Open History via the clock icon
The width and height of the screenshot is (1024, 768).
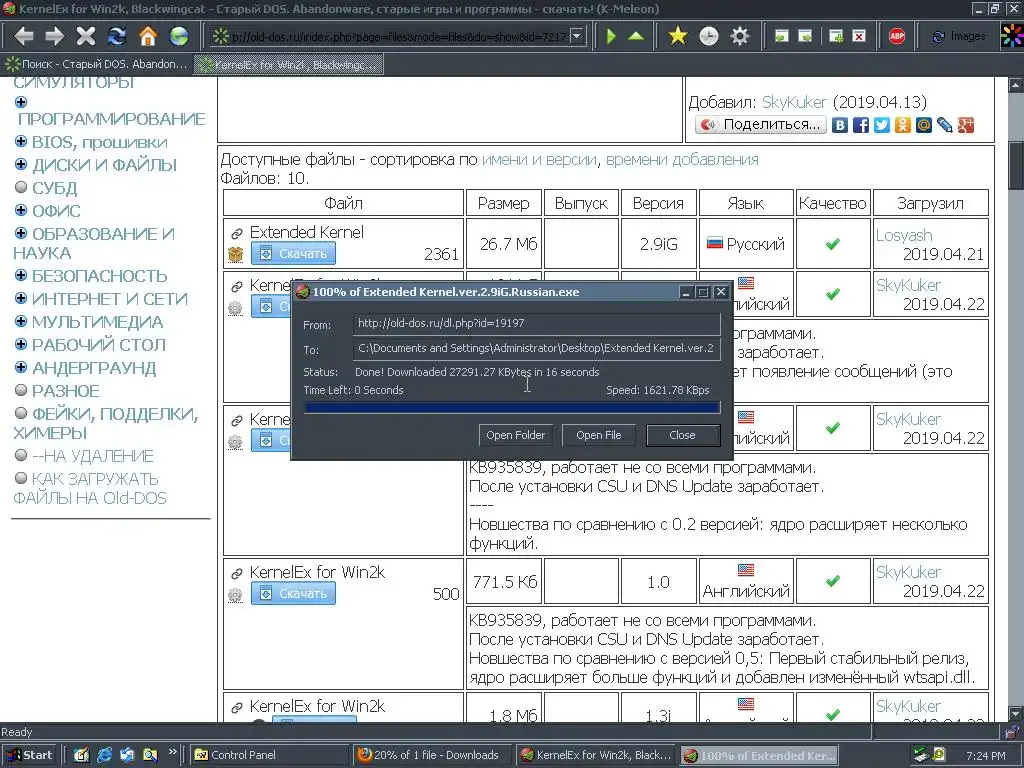(709, 36)
